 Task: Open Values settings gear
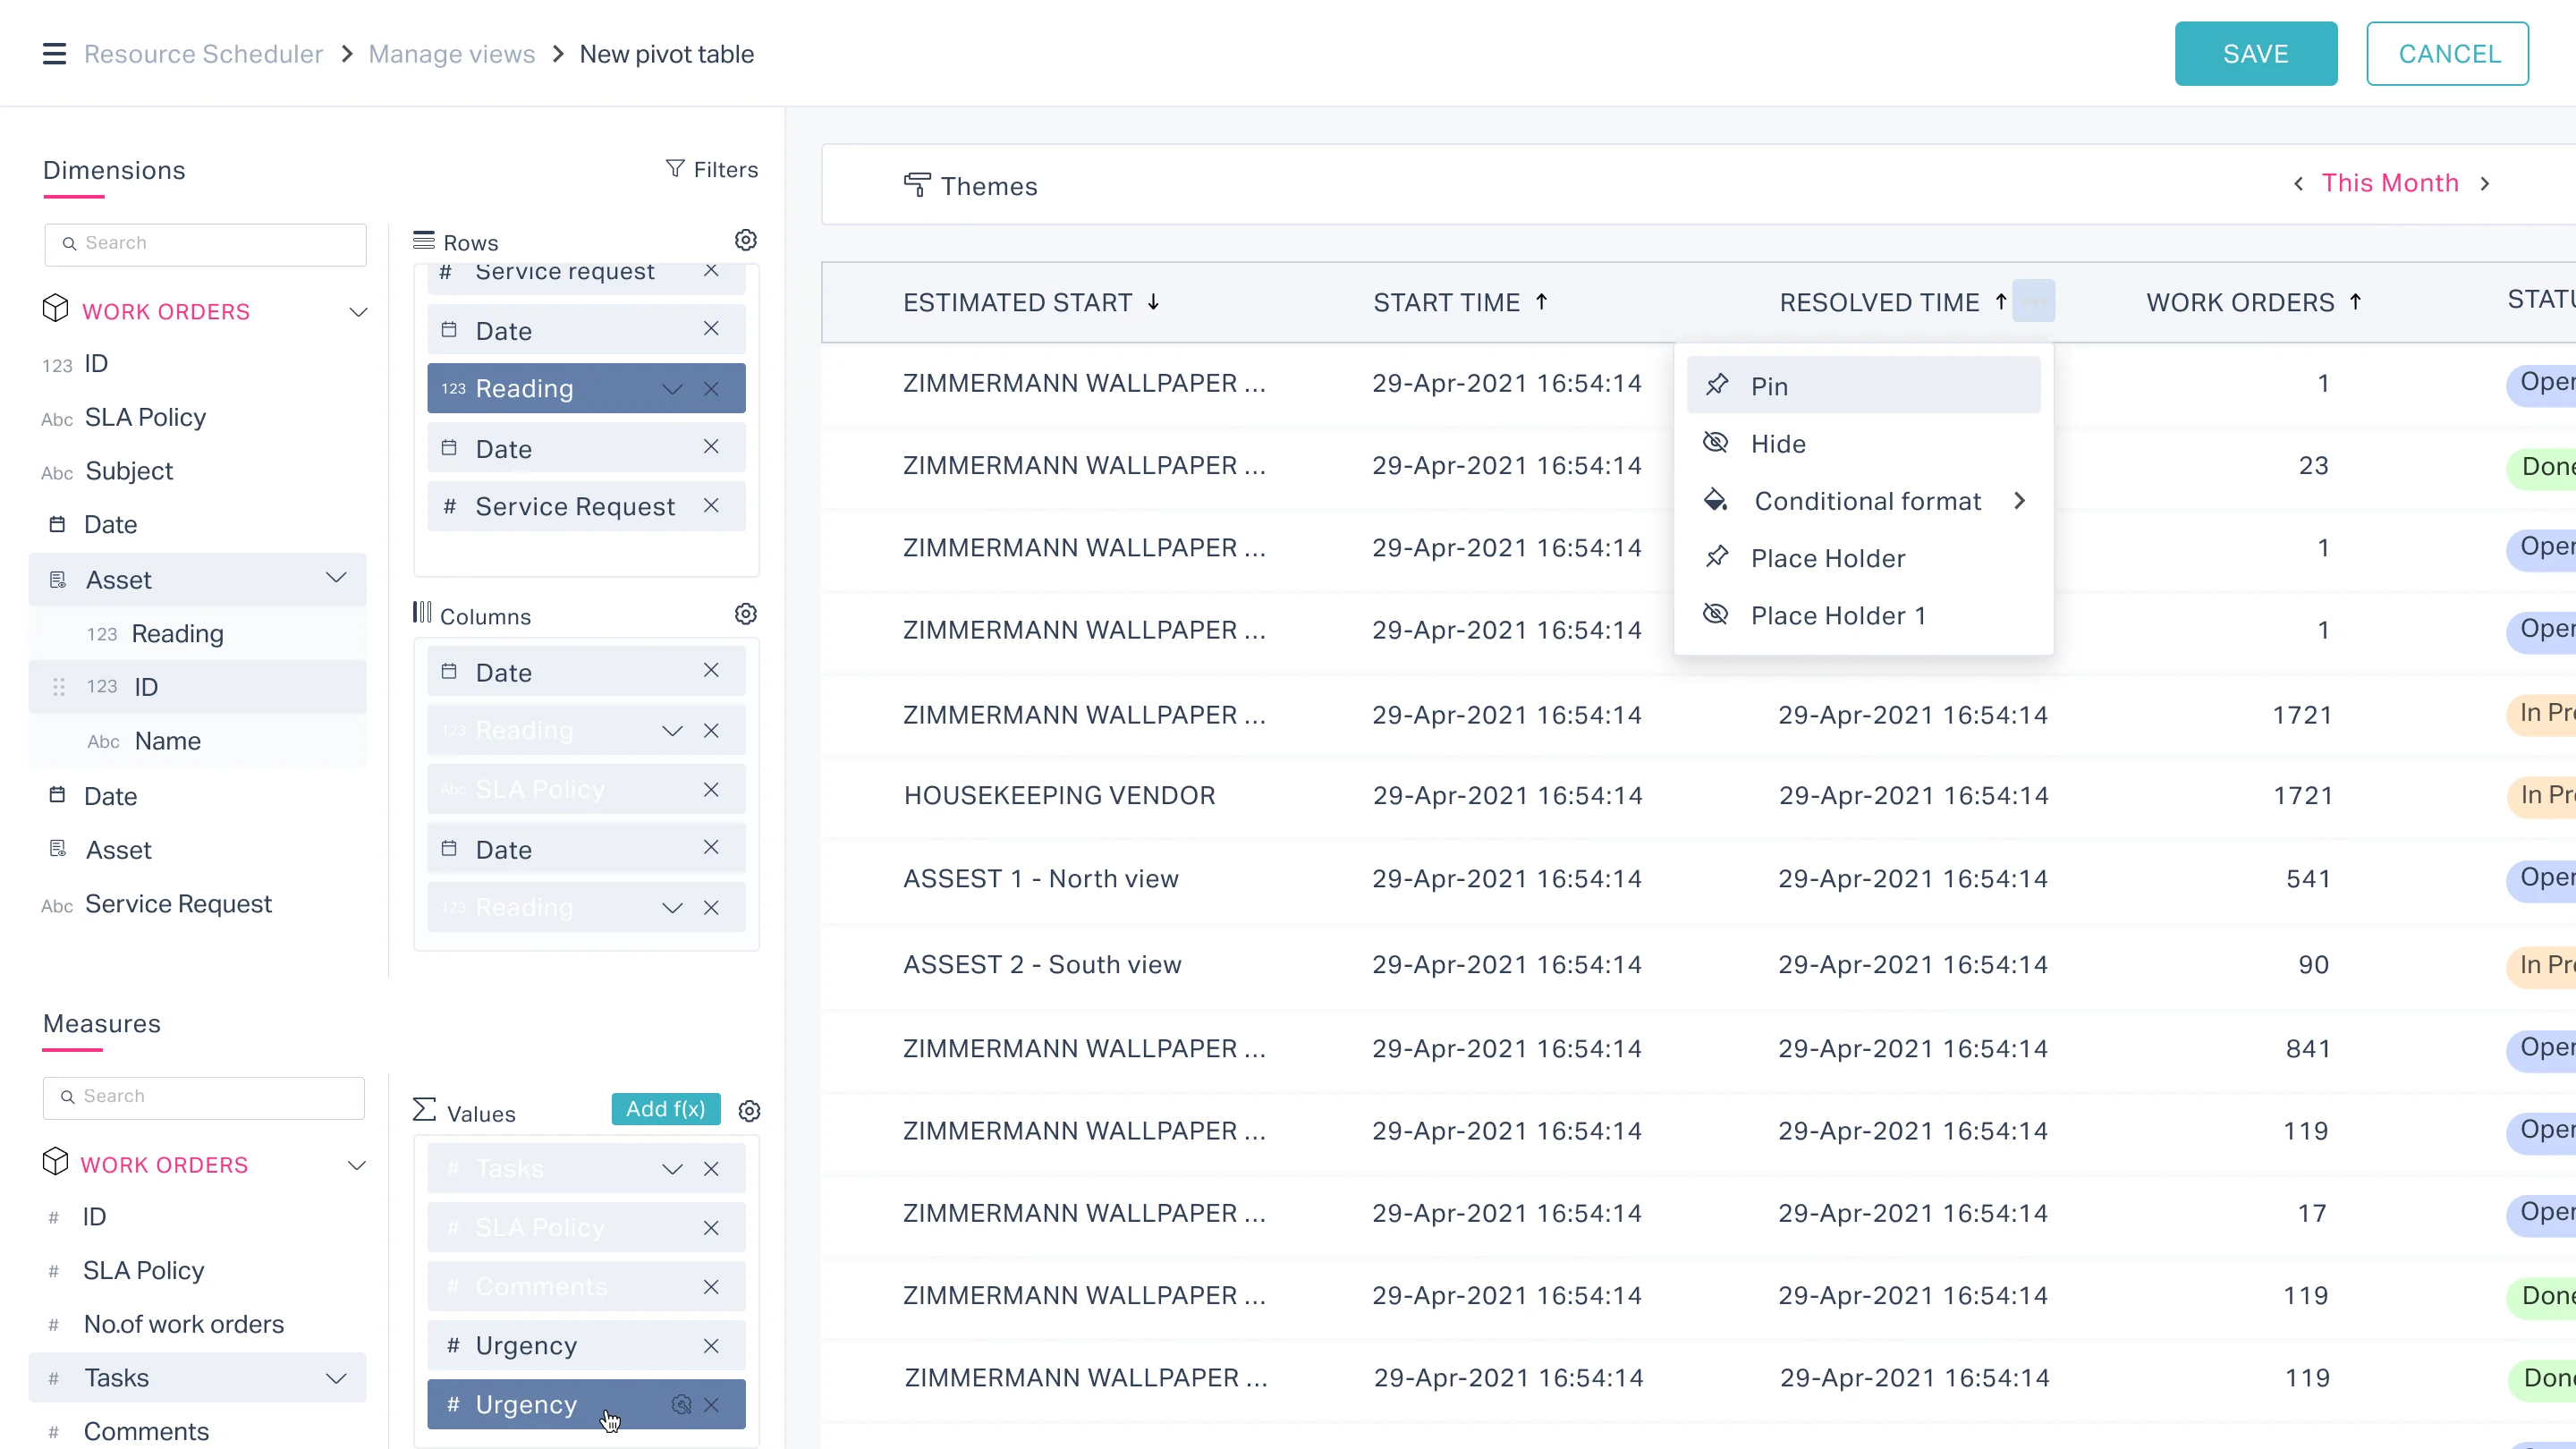click(749, 1111)
